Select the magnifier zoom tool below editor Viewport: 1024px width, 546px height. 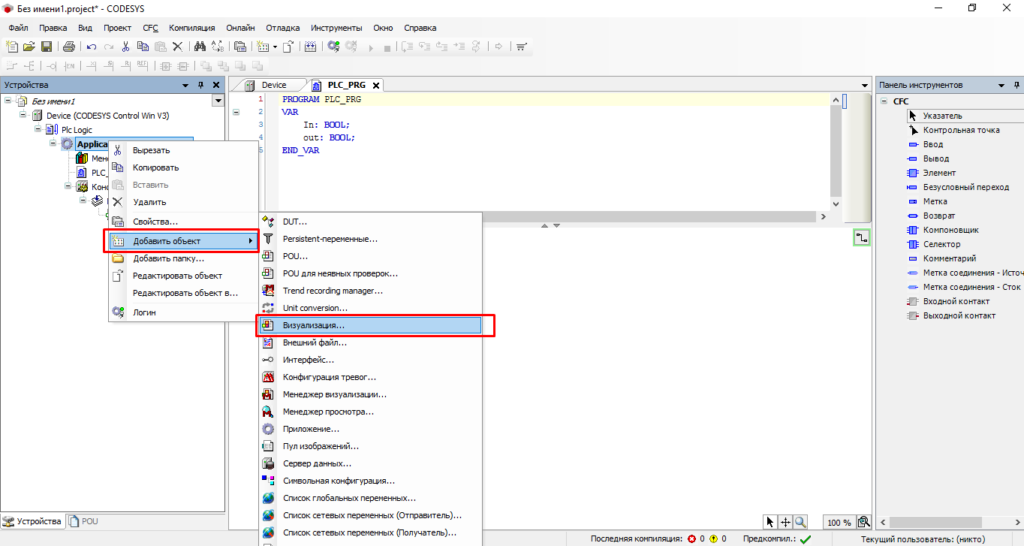801,522
